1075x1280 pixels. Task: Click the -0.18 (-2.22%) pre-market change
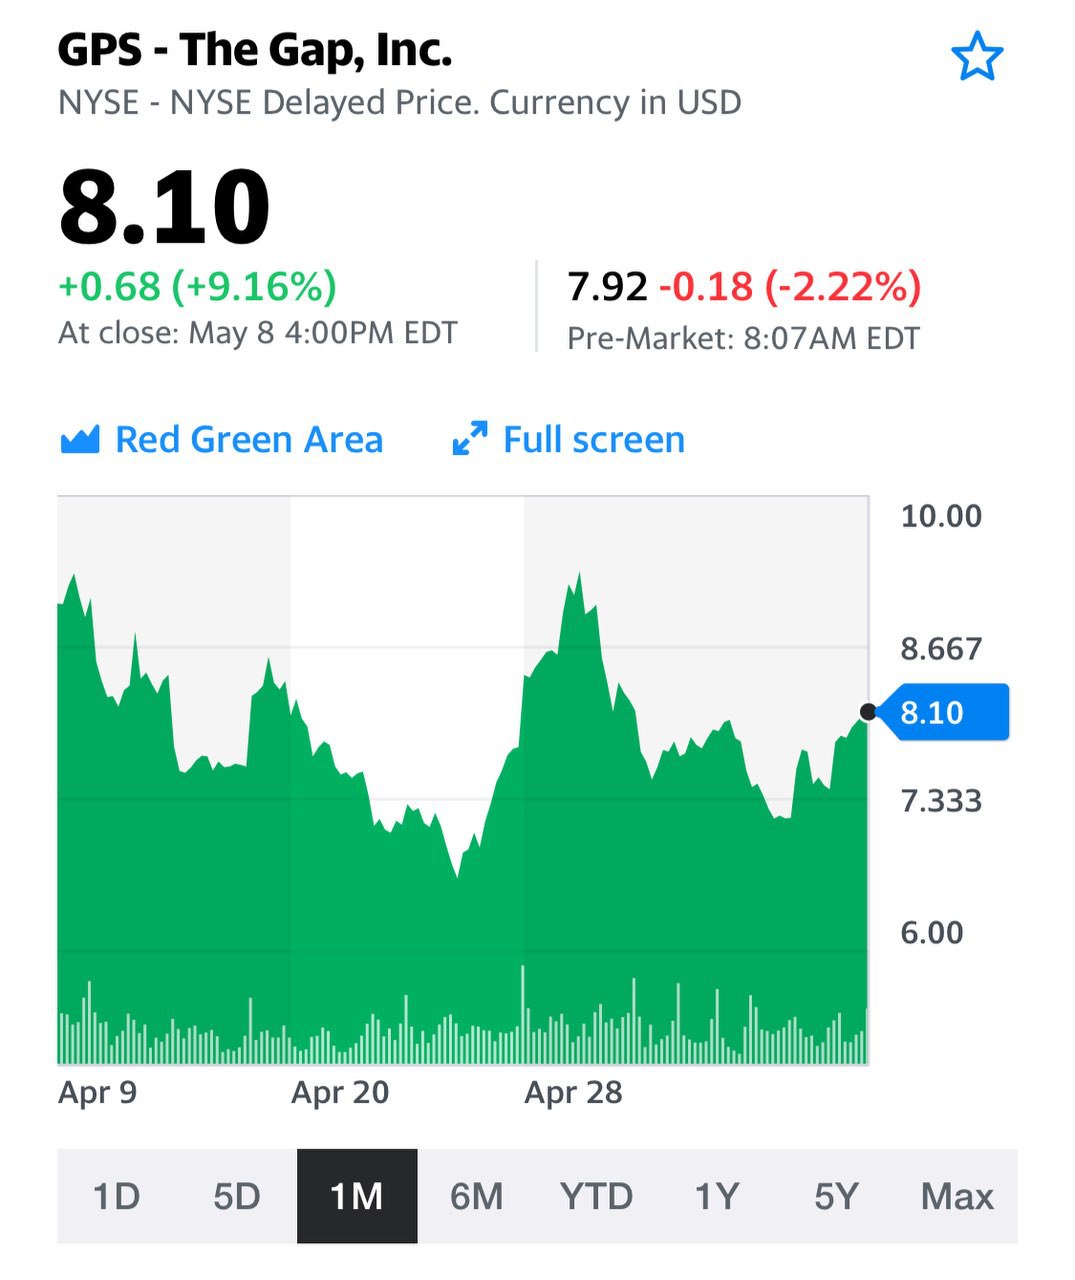click(x=790, y=287)
